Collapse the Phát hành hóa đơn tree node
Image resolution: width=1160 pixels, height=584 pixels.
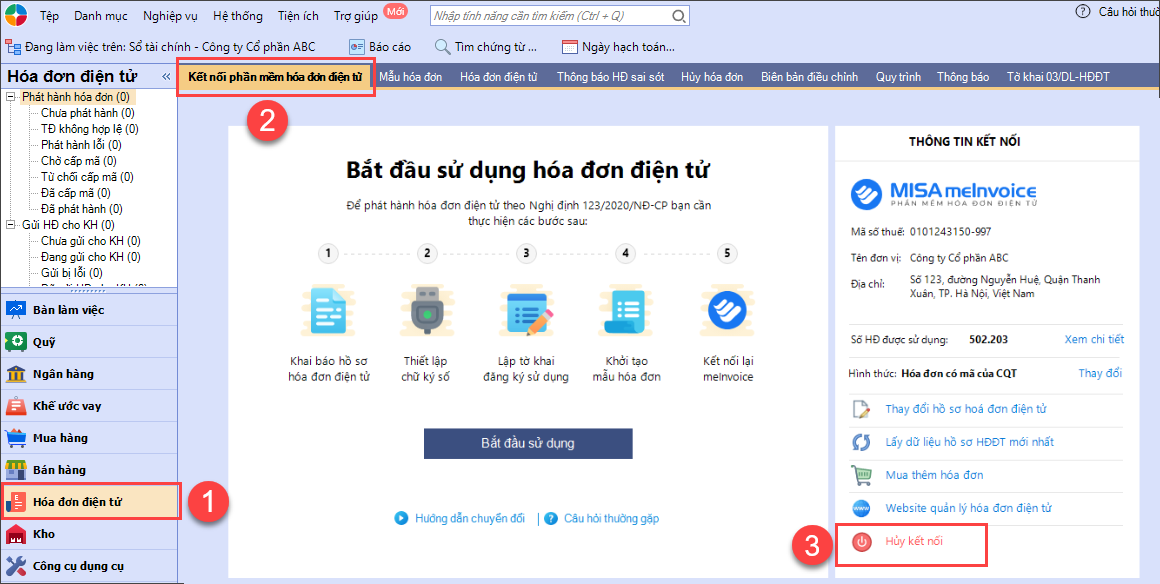coord(10,97)
